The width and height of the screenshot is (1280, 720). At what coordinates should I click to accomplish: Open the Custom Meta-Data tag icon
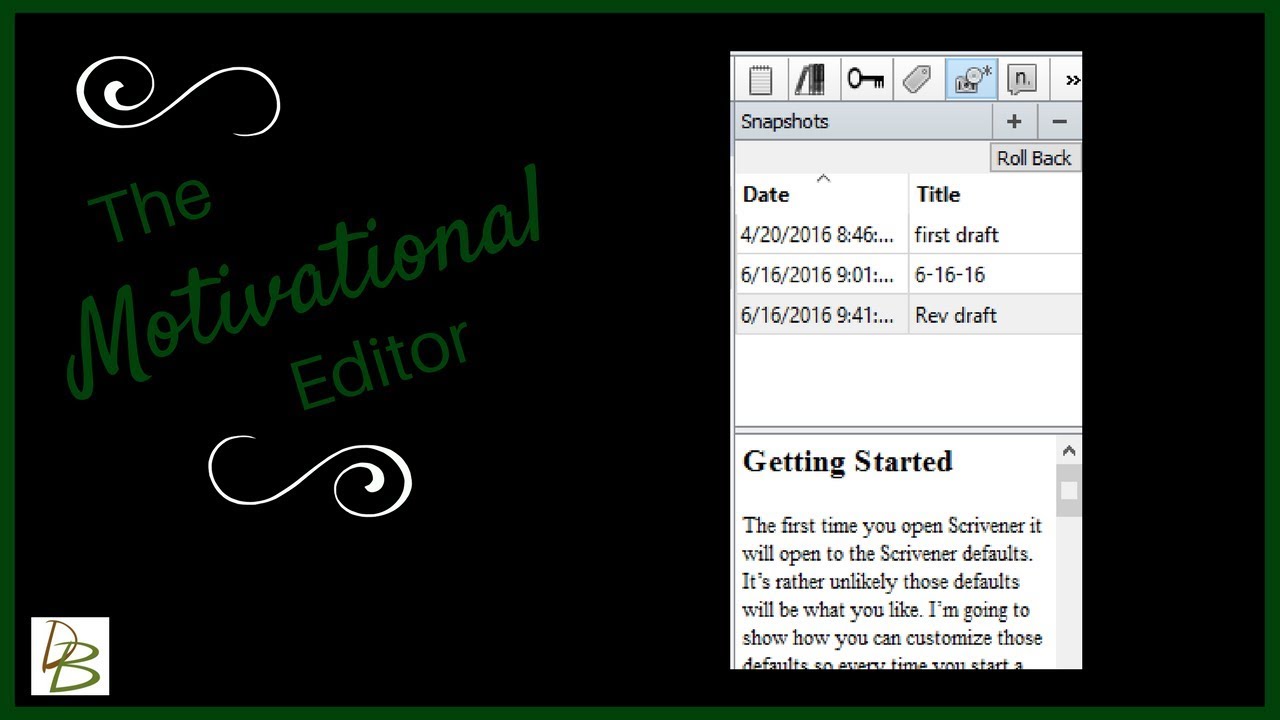[917, 80]
